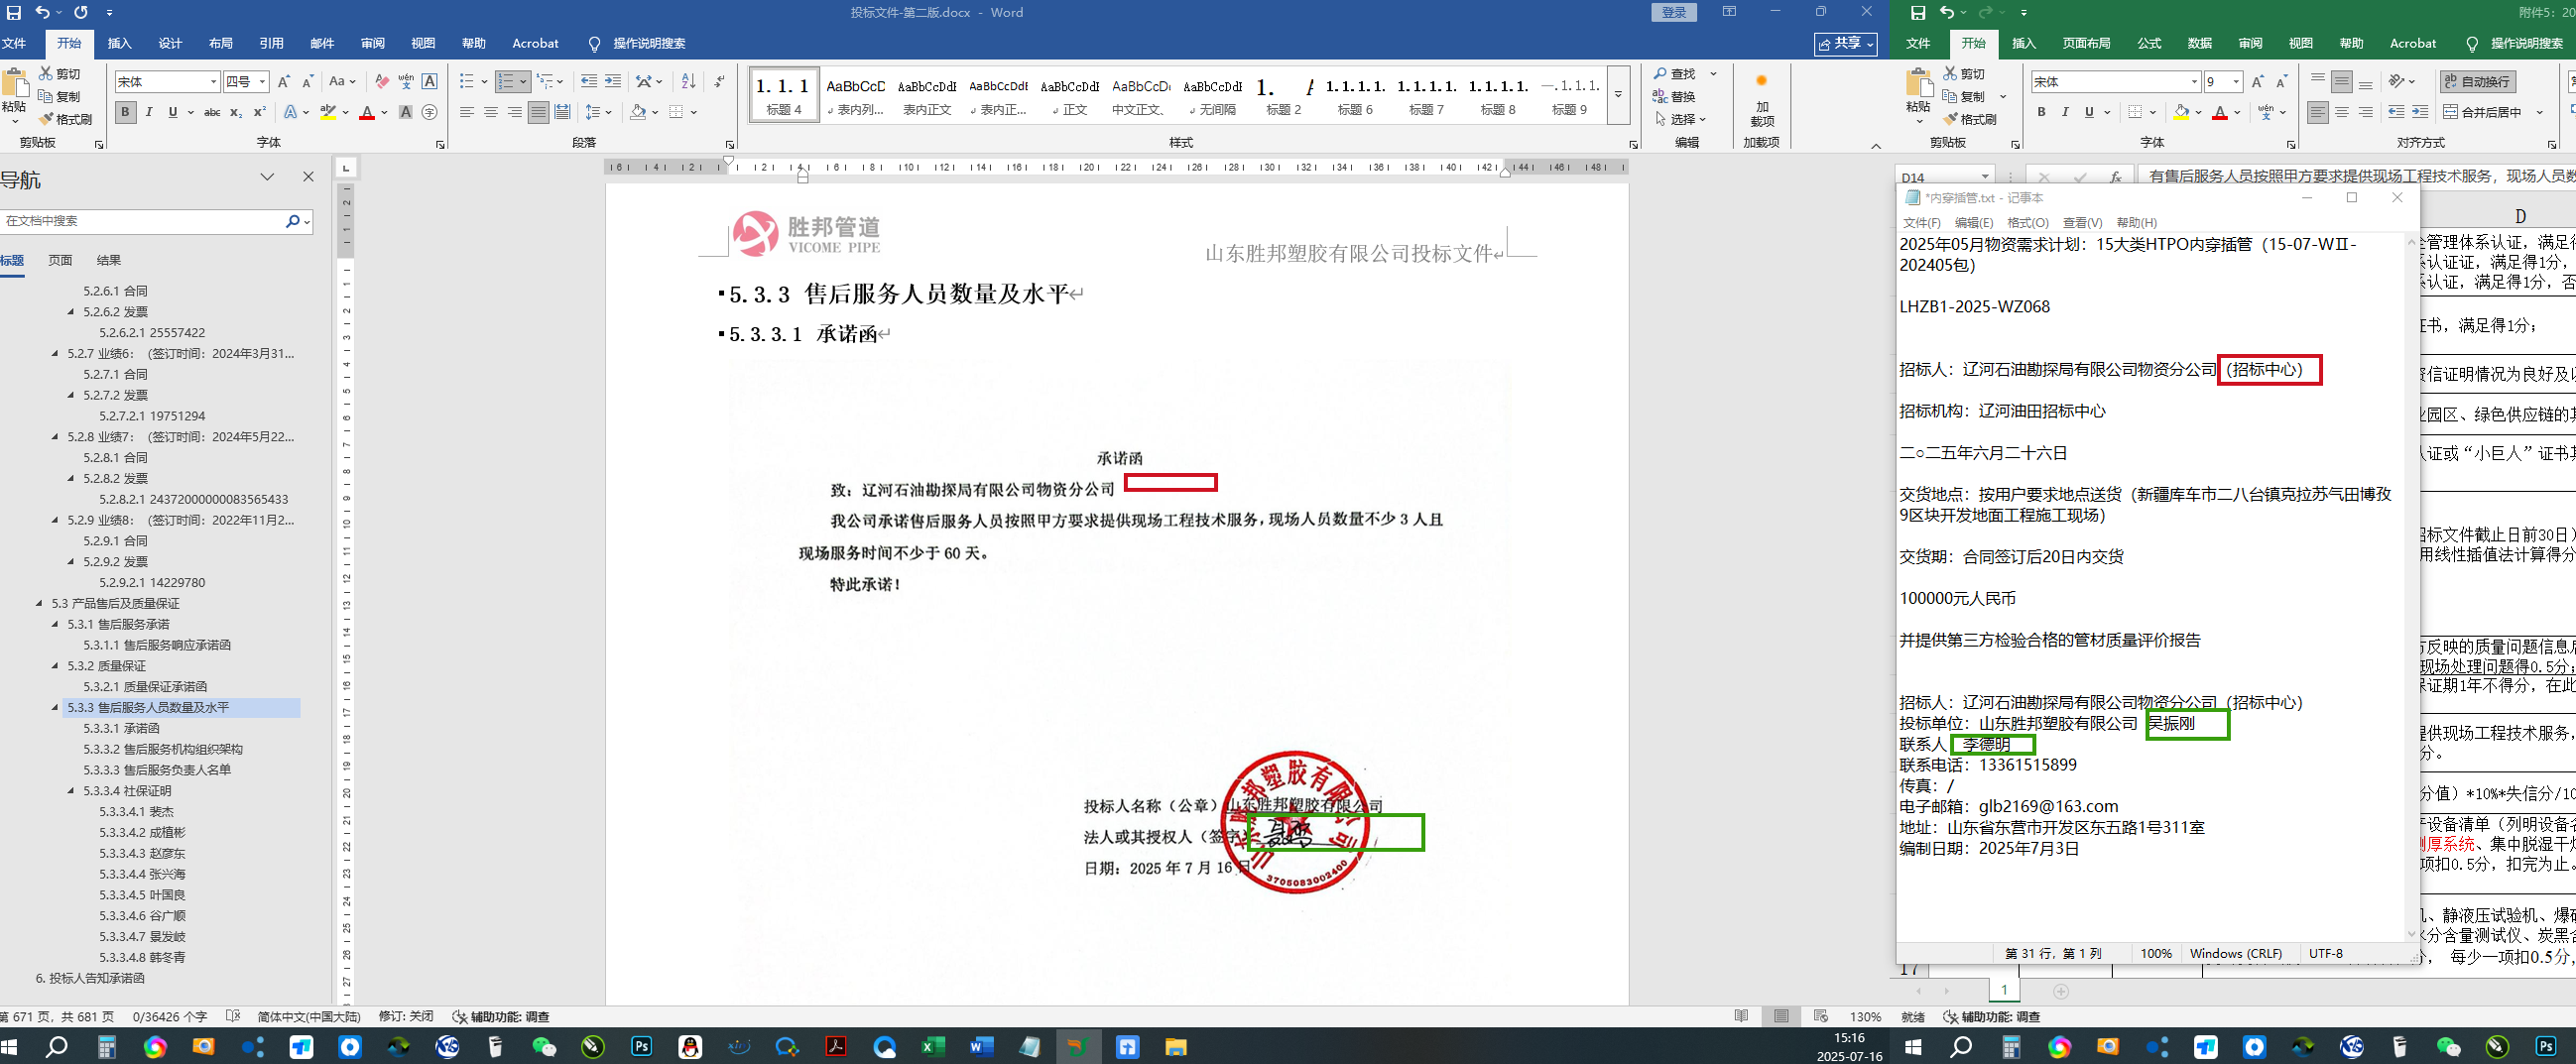Open Excel Name Box dropdown (D14)
The width and height of the screenshot is (2576, 1064).
click(1985, 177)
